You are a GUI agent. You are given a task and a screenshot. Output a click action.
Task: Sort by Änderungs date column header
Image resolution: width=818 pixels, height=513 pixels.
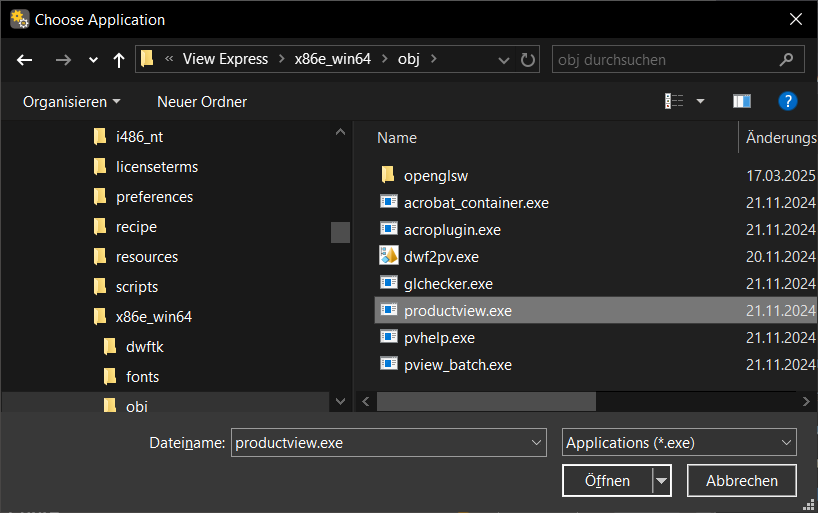pos(781,138)
